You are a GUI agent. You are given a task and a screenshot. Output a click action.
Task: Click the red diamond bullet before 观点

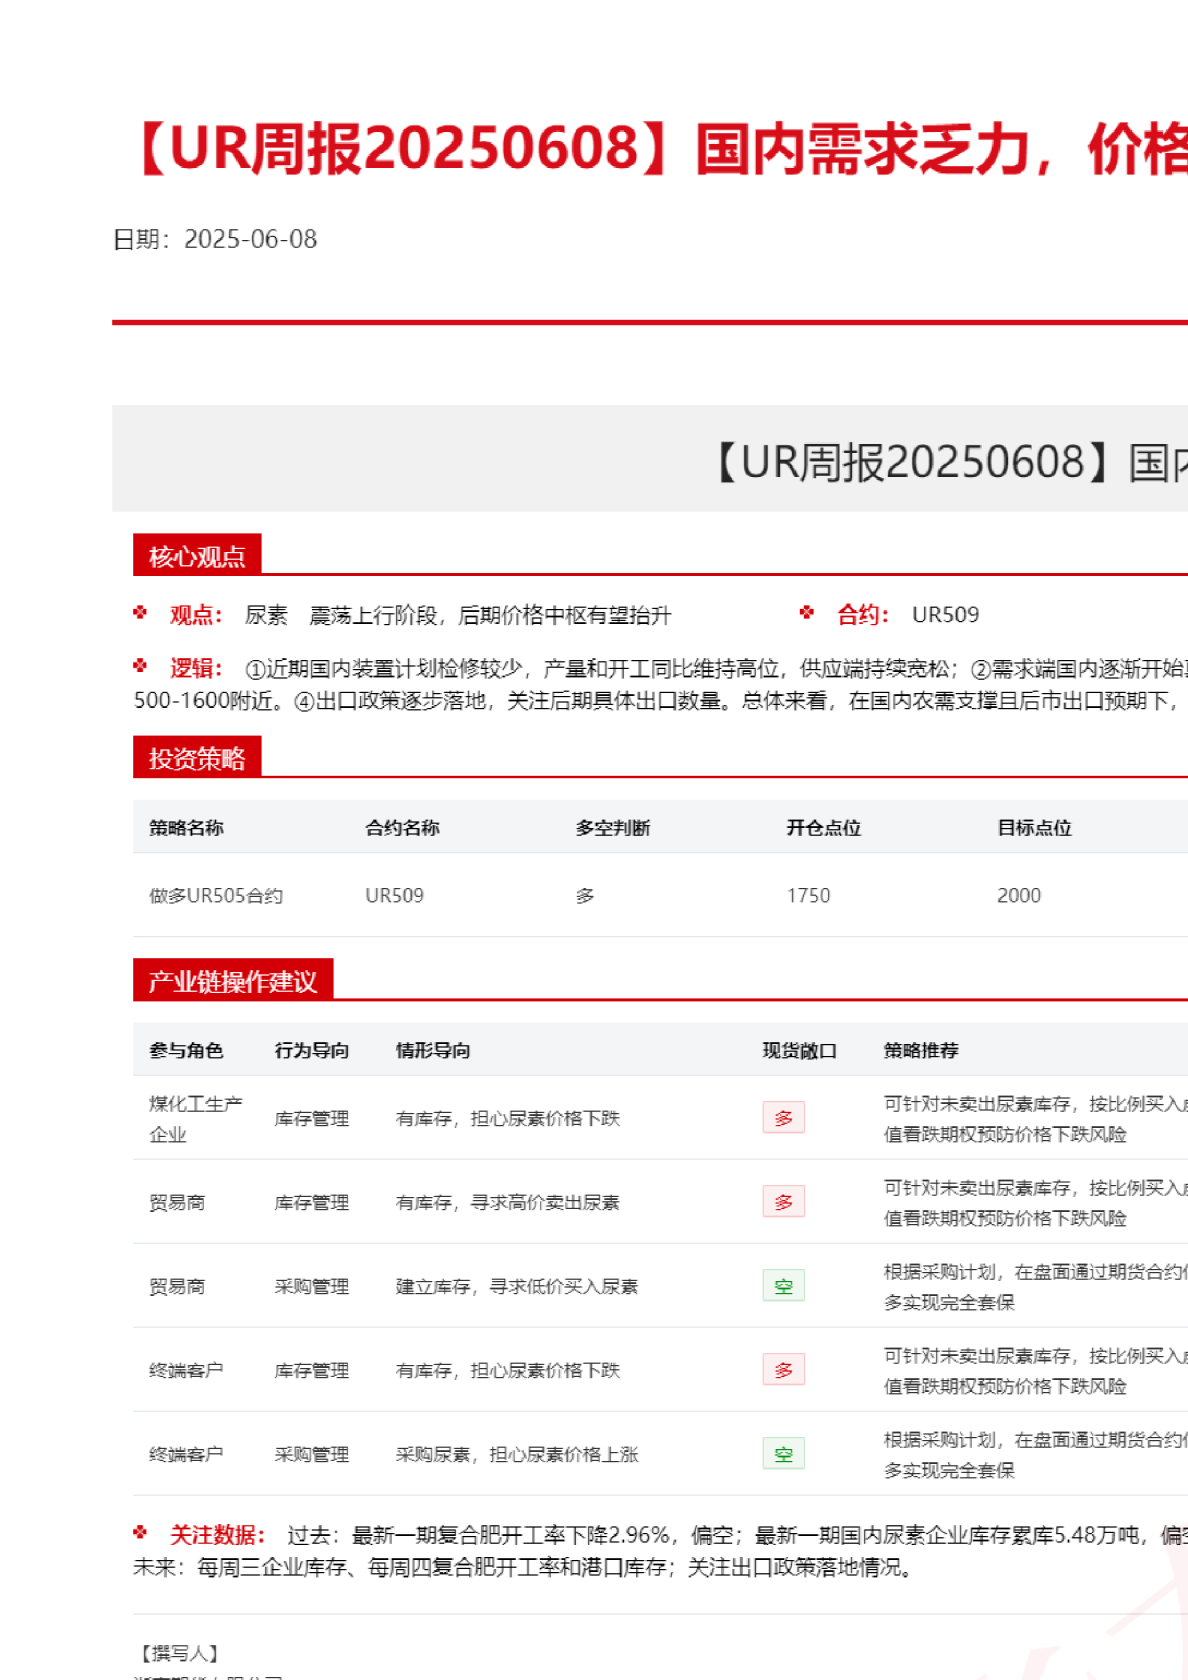point(140,613)
